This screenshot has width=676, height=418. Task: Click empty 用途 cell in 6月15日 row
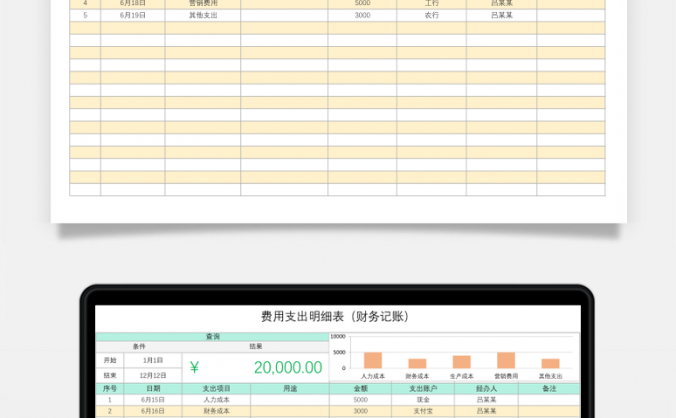[290, 399]
